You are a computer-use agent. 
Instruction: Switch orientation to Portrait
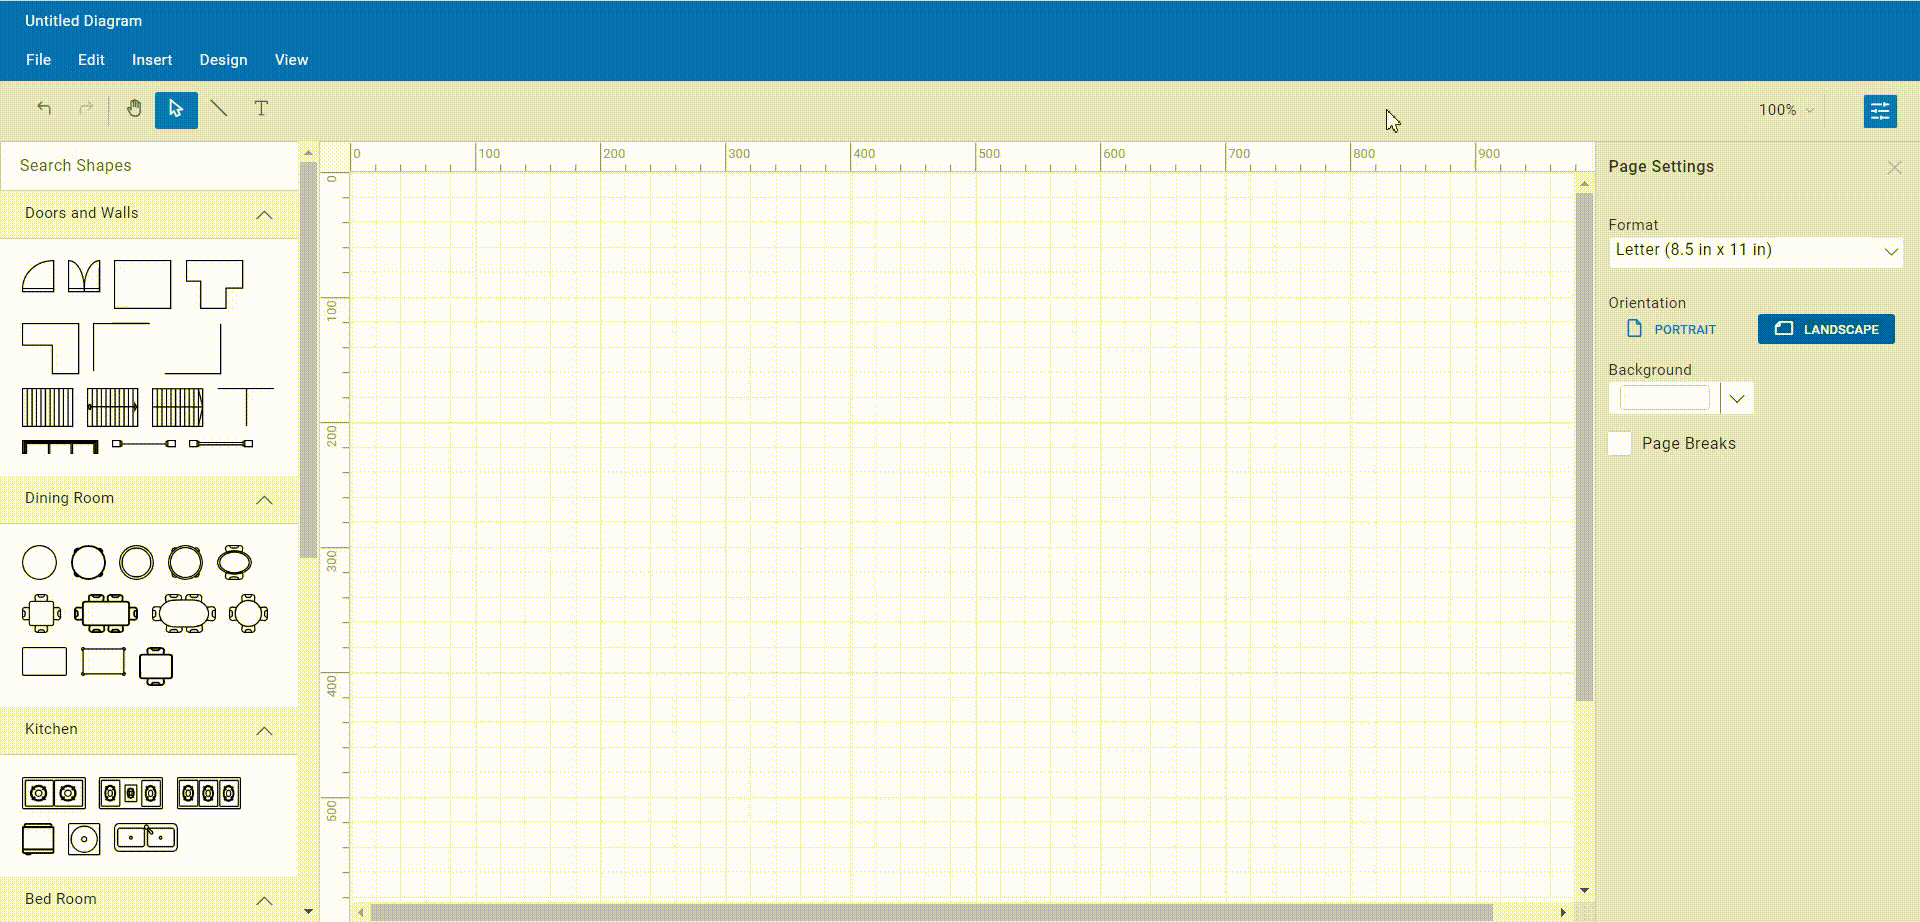tap(1672, 329)
